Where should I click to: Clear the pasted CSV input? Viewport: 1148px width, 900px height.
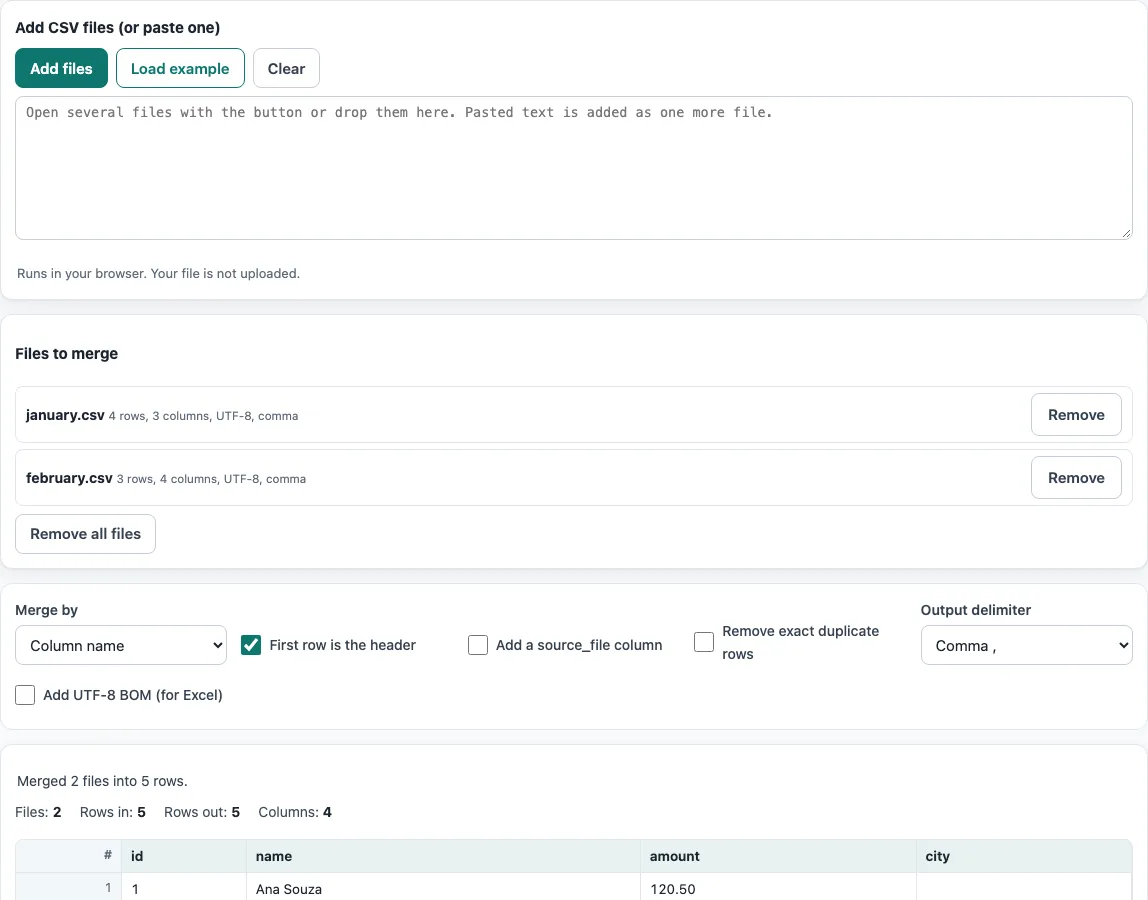point(286,68)
